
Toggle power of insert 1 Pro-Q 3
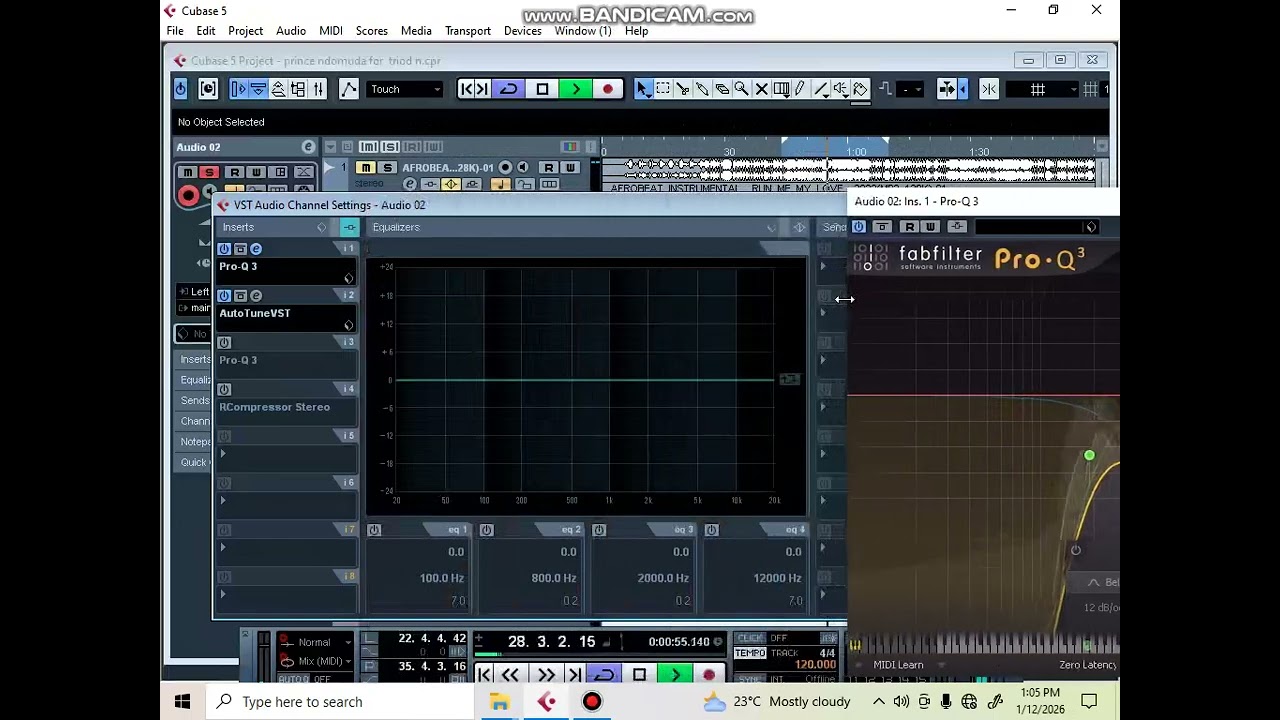[224, 249]
